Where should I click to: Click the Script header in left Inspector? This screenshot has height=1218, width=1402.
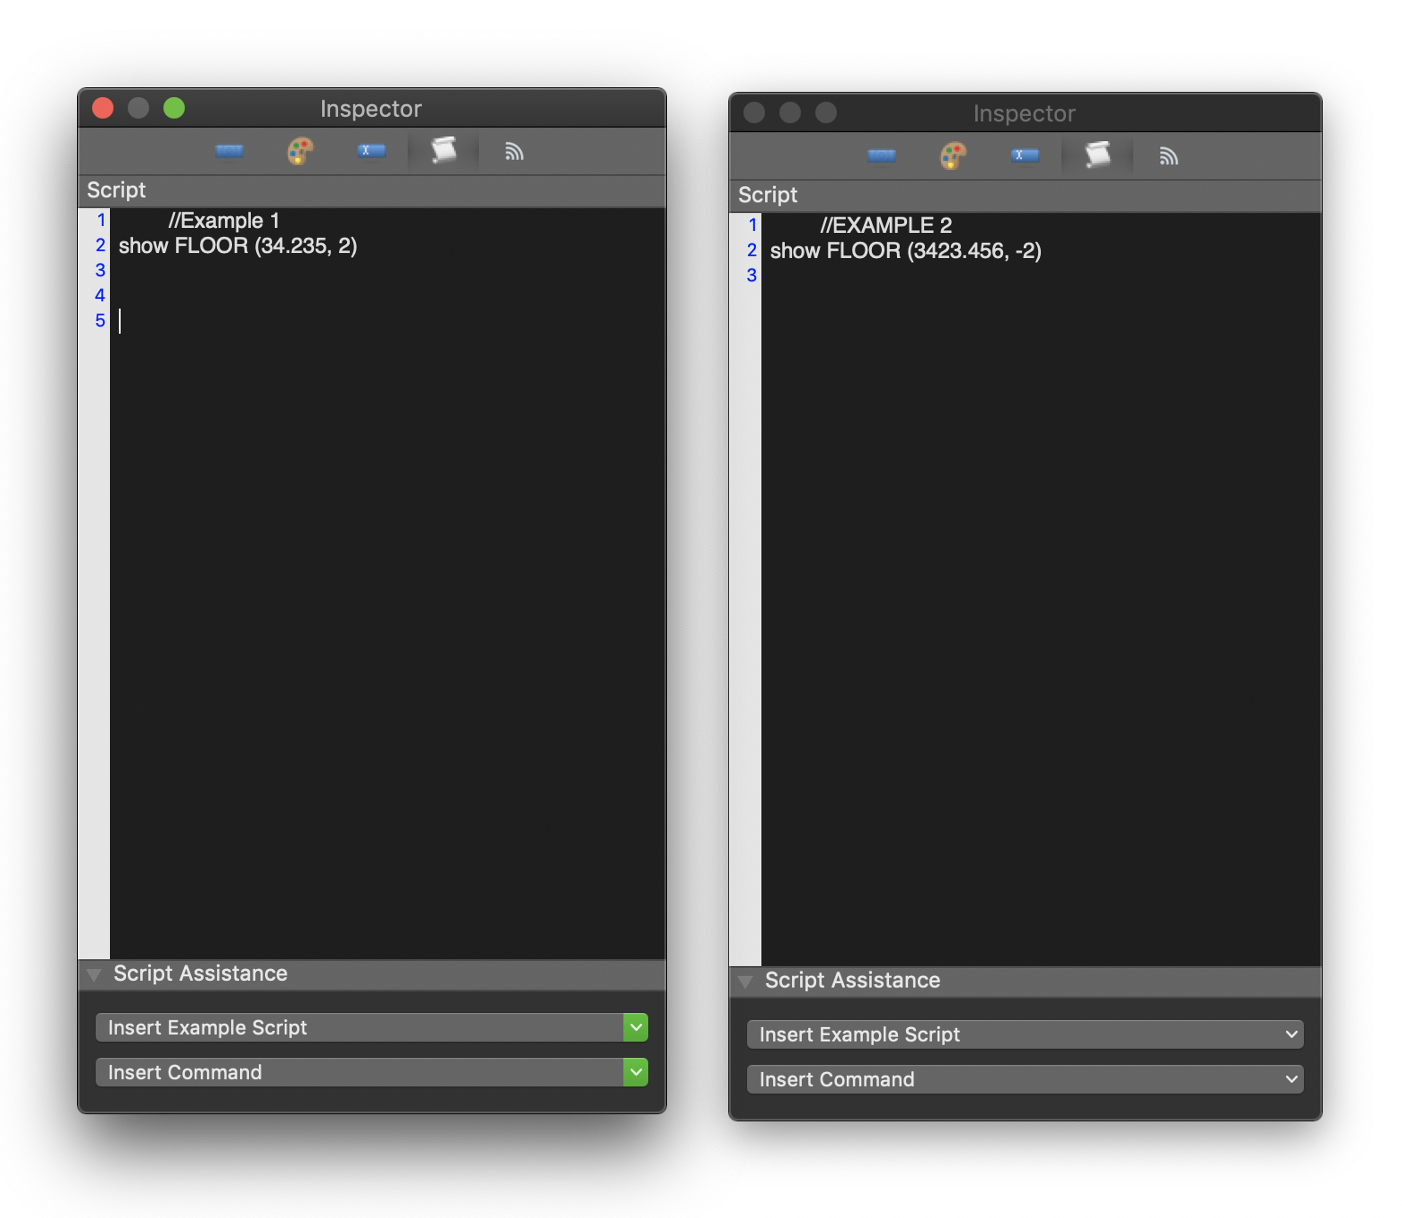(x=372, y=191)
